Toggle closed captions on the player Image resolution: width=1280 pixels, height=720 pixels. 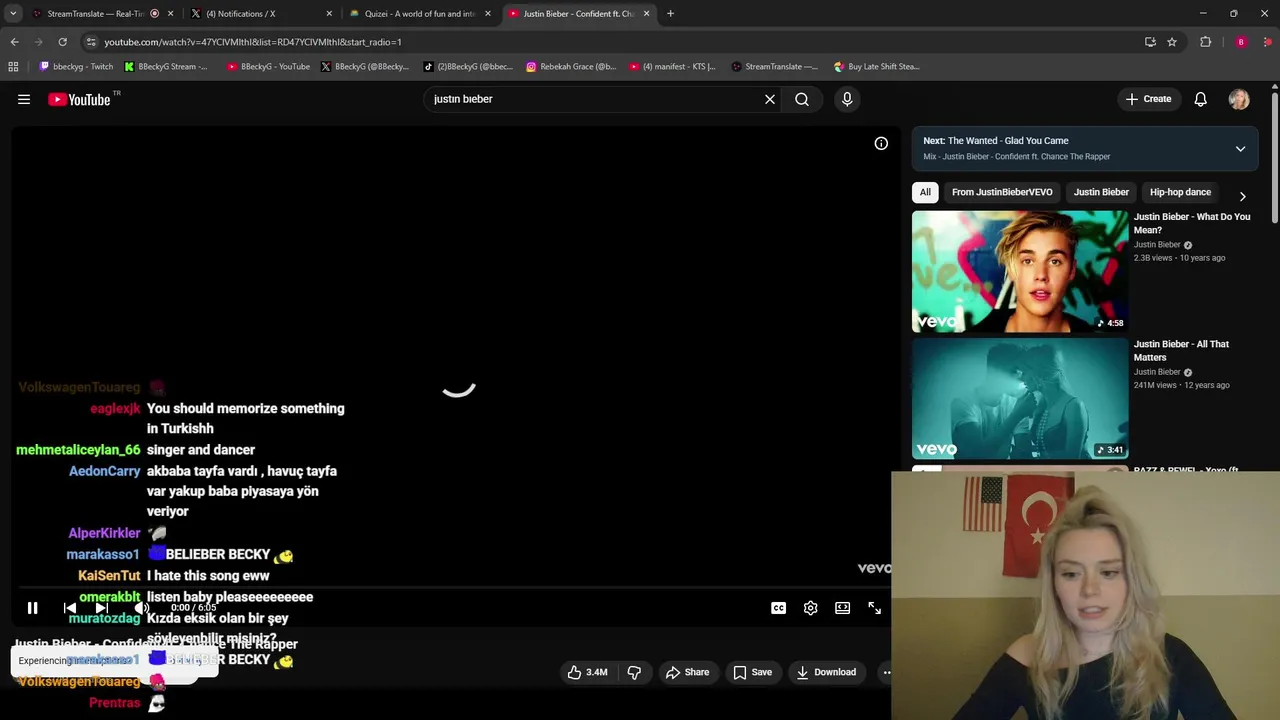point(778,608)
